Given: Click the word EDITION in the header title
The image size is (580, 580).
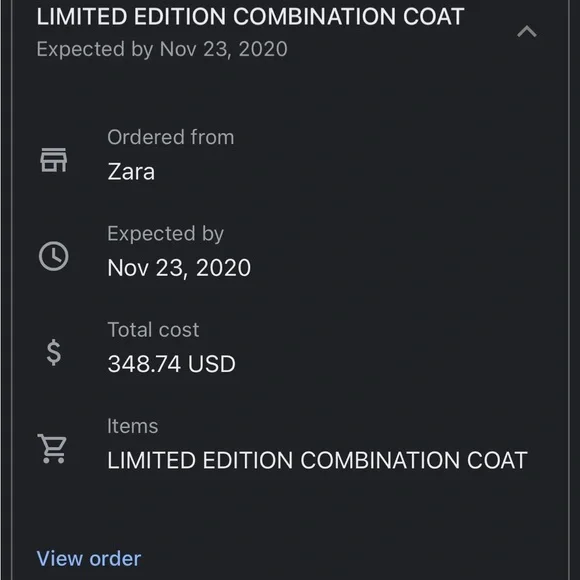Looking at the screenshot, I should [x=180, y=17].
